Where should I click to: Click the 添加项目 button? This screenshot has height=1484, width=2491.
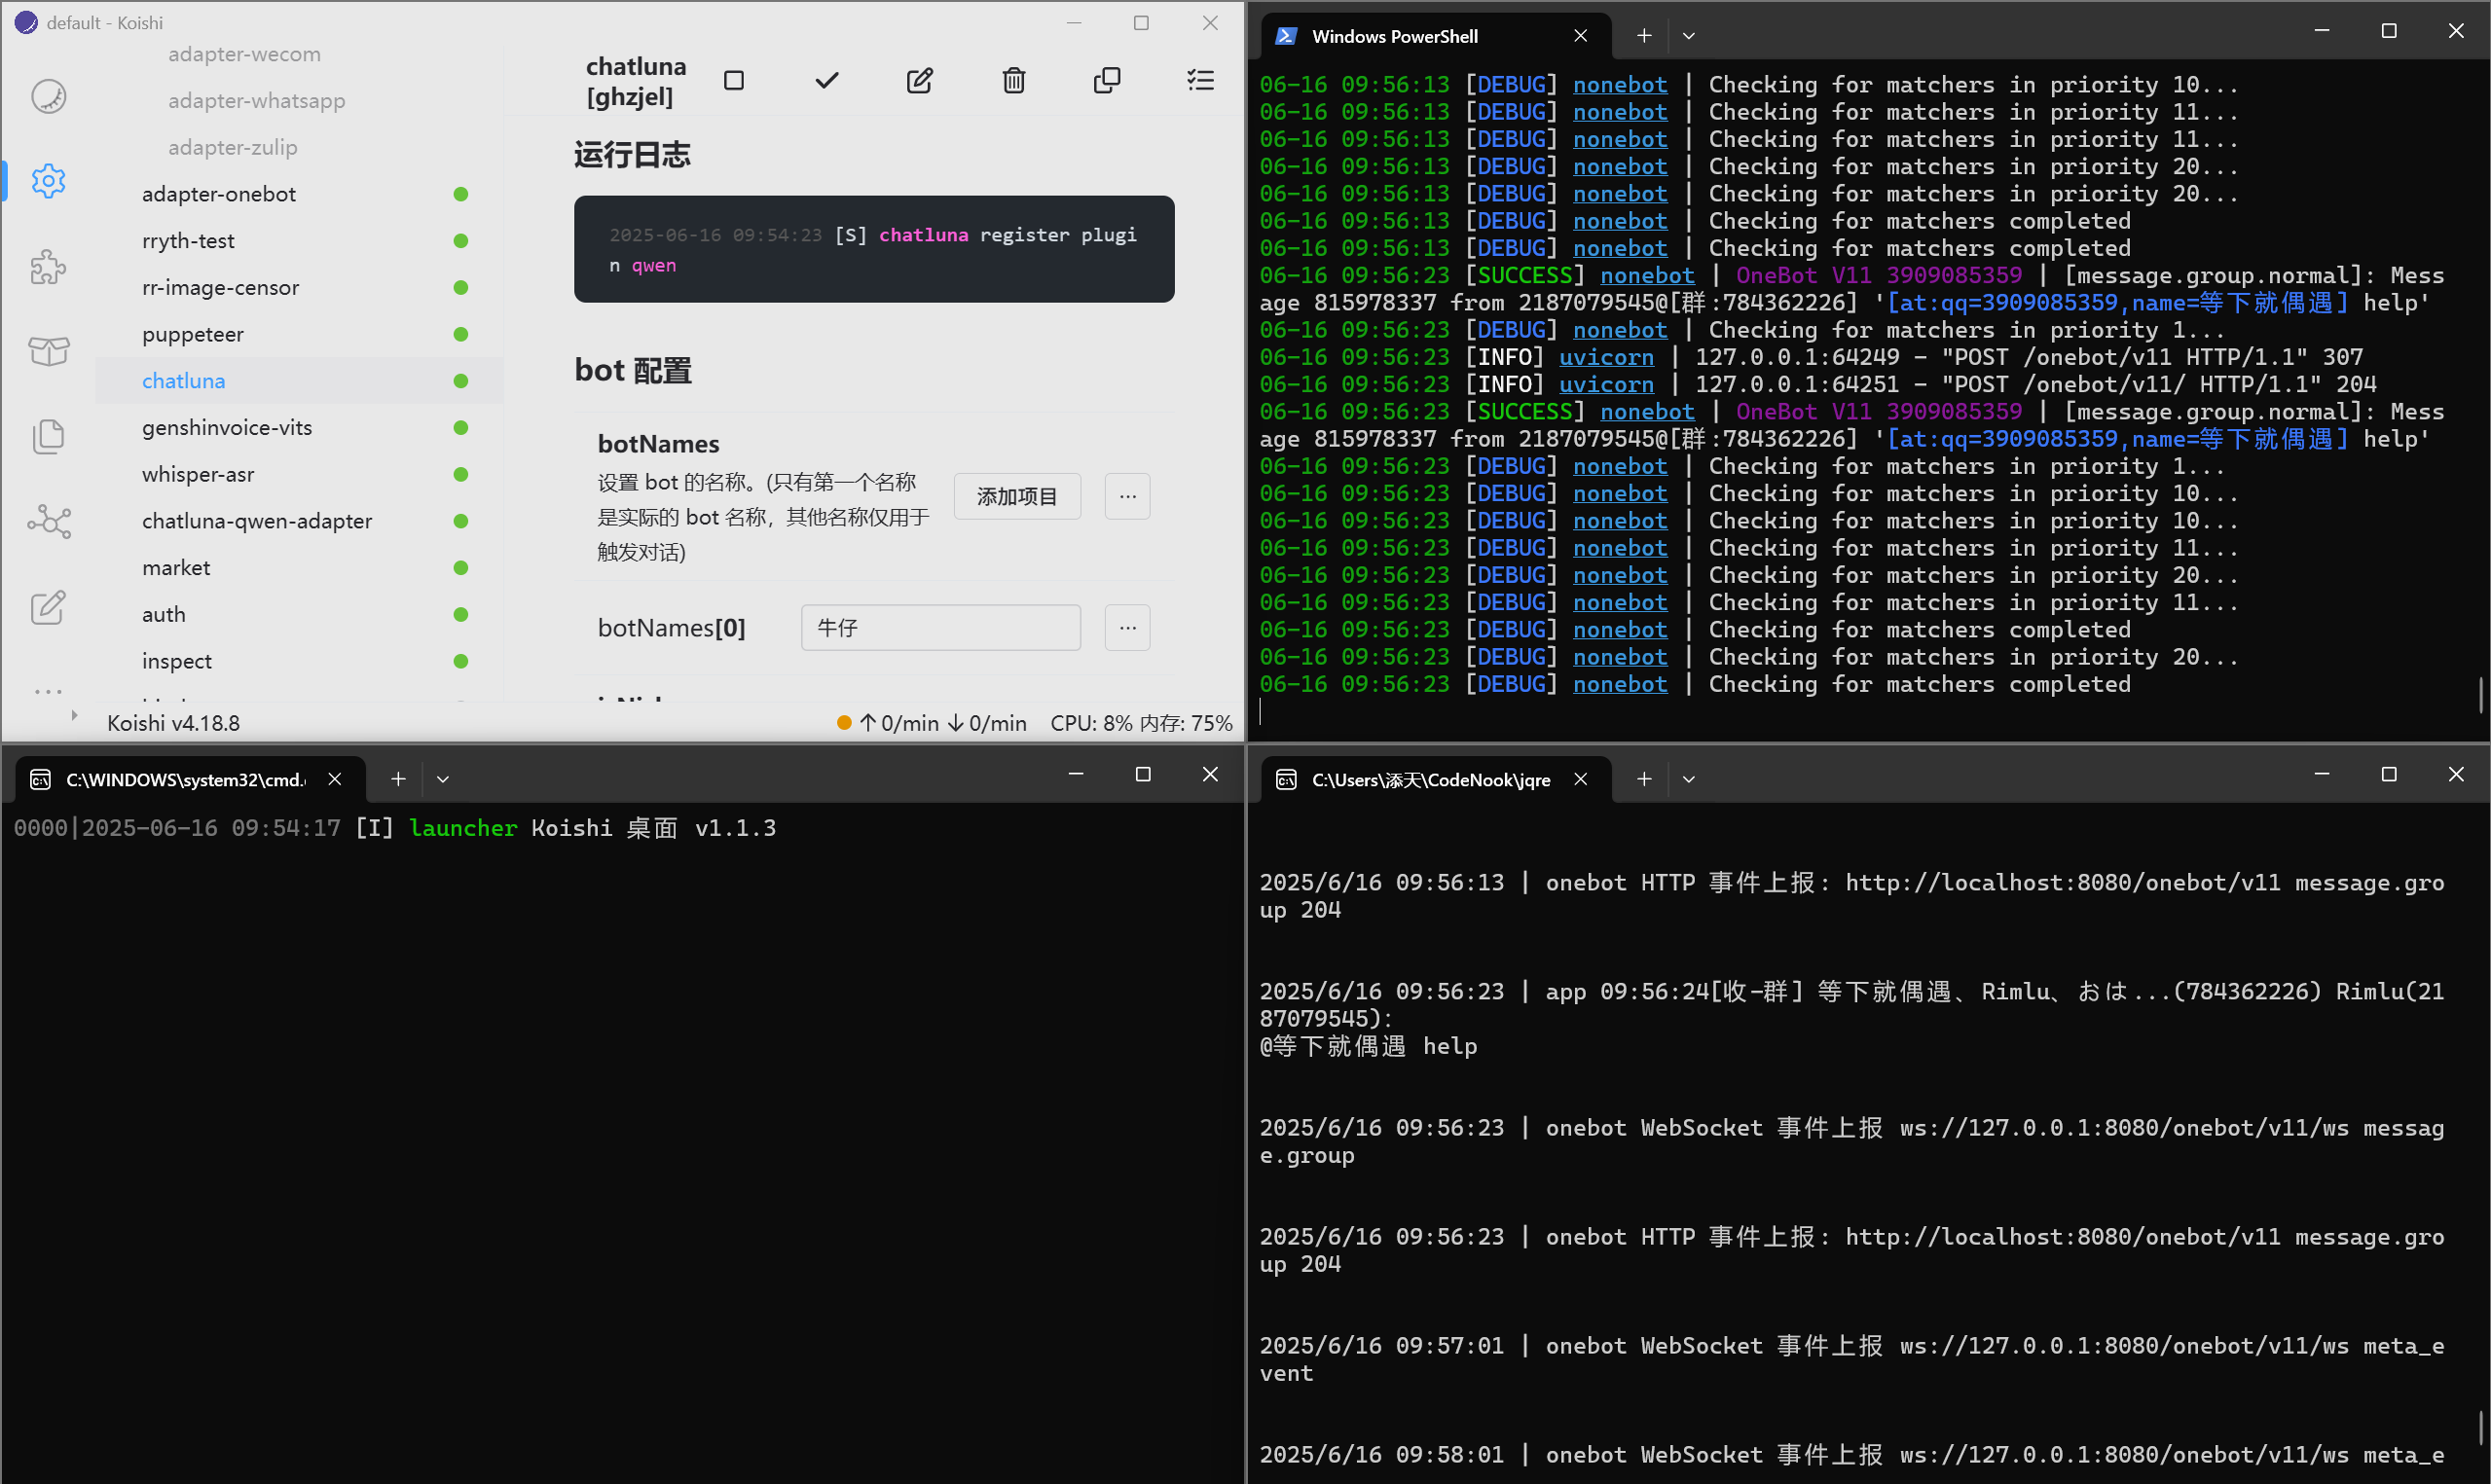coord(1016,497)
